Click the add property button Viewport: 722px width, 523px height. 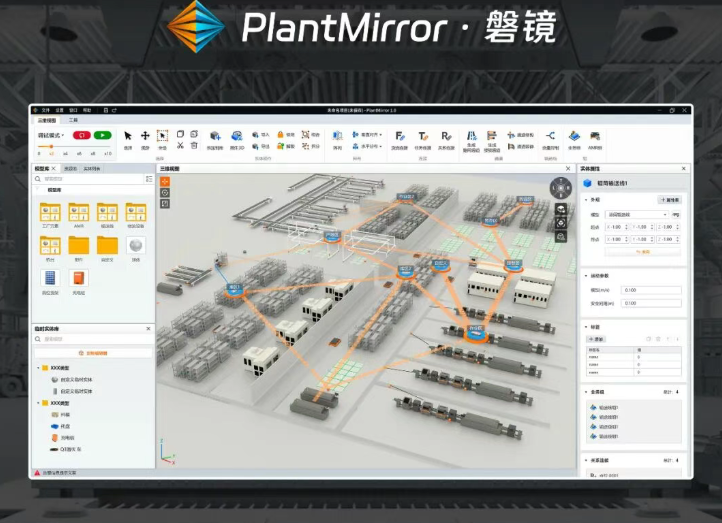(669, 200)
